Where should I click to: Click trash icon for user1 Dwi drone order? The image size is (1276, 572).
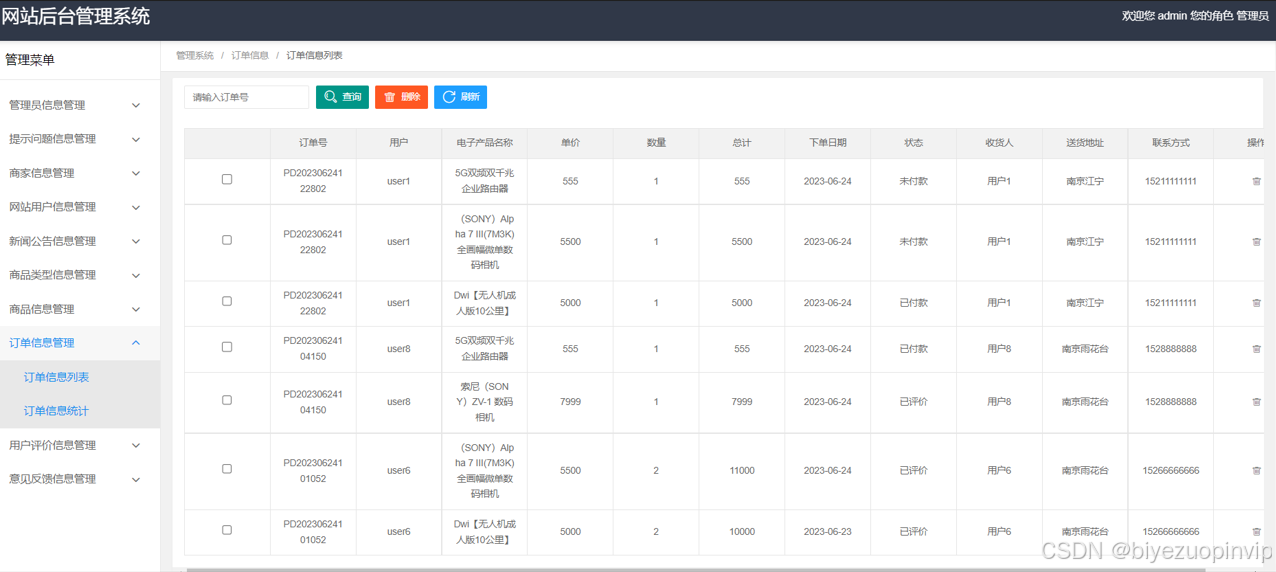(x=1257, y=303)
